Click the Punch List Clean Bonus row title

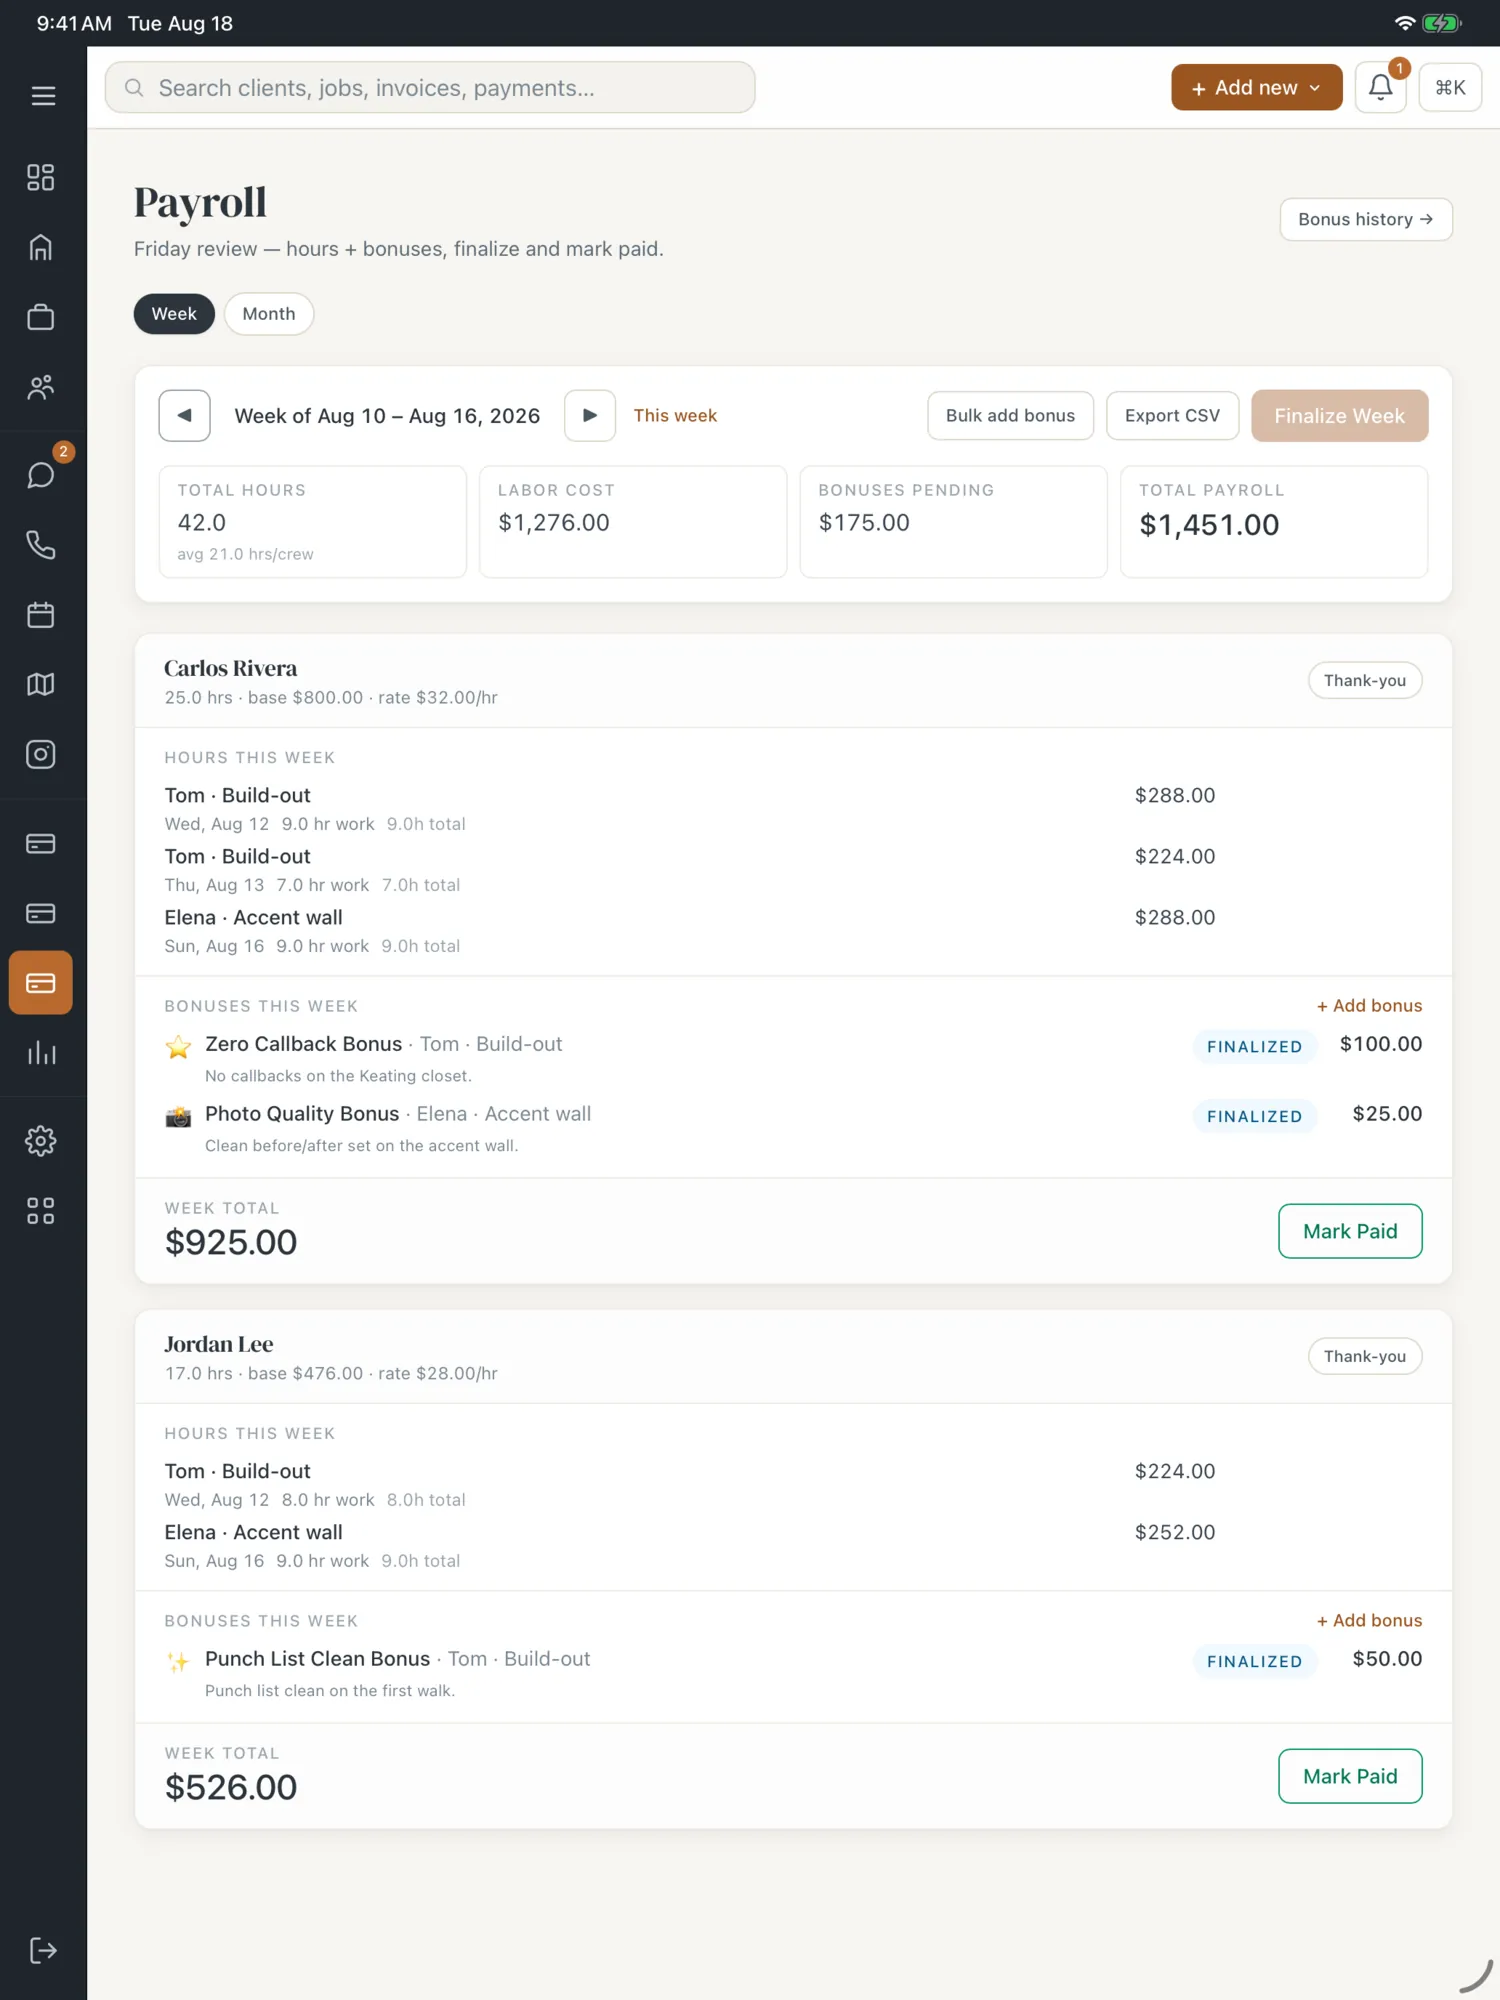click(318, 1659)
